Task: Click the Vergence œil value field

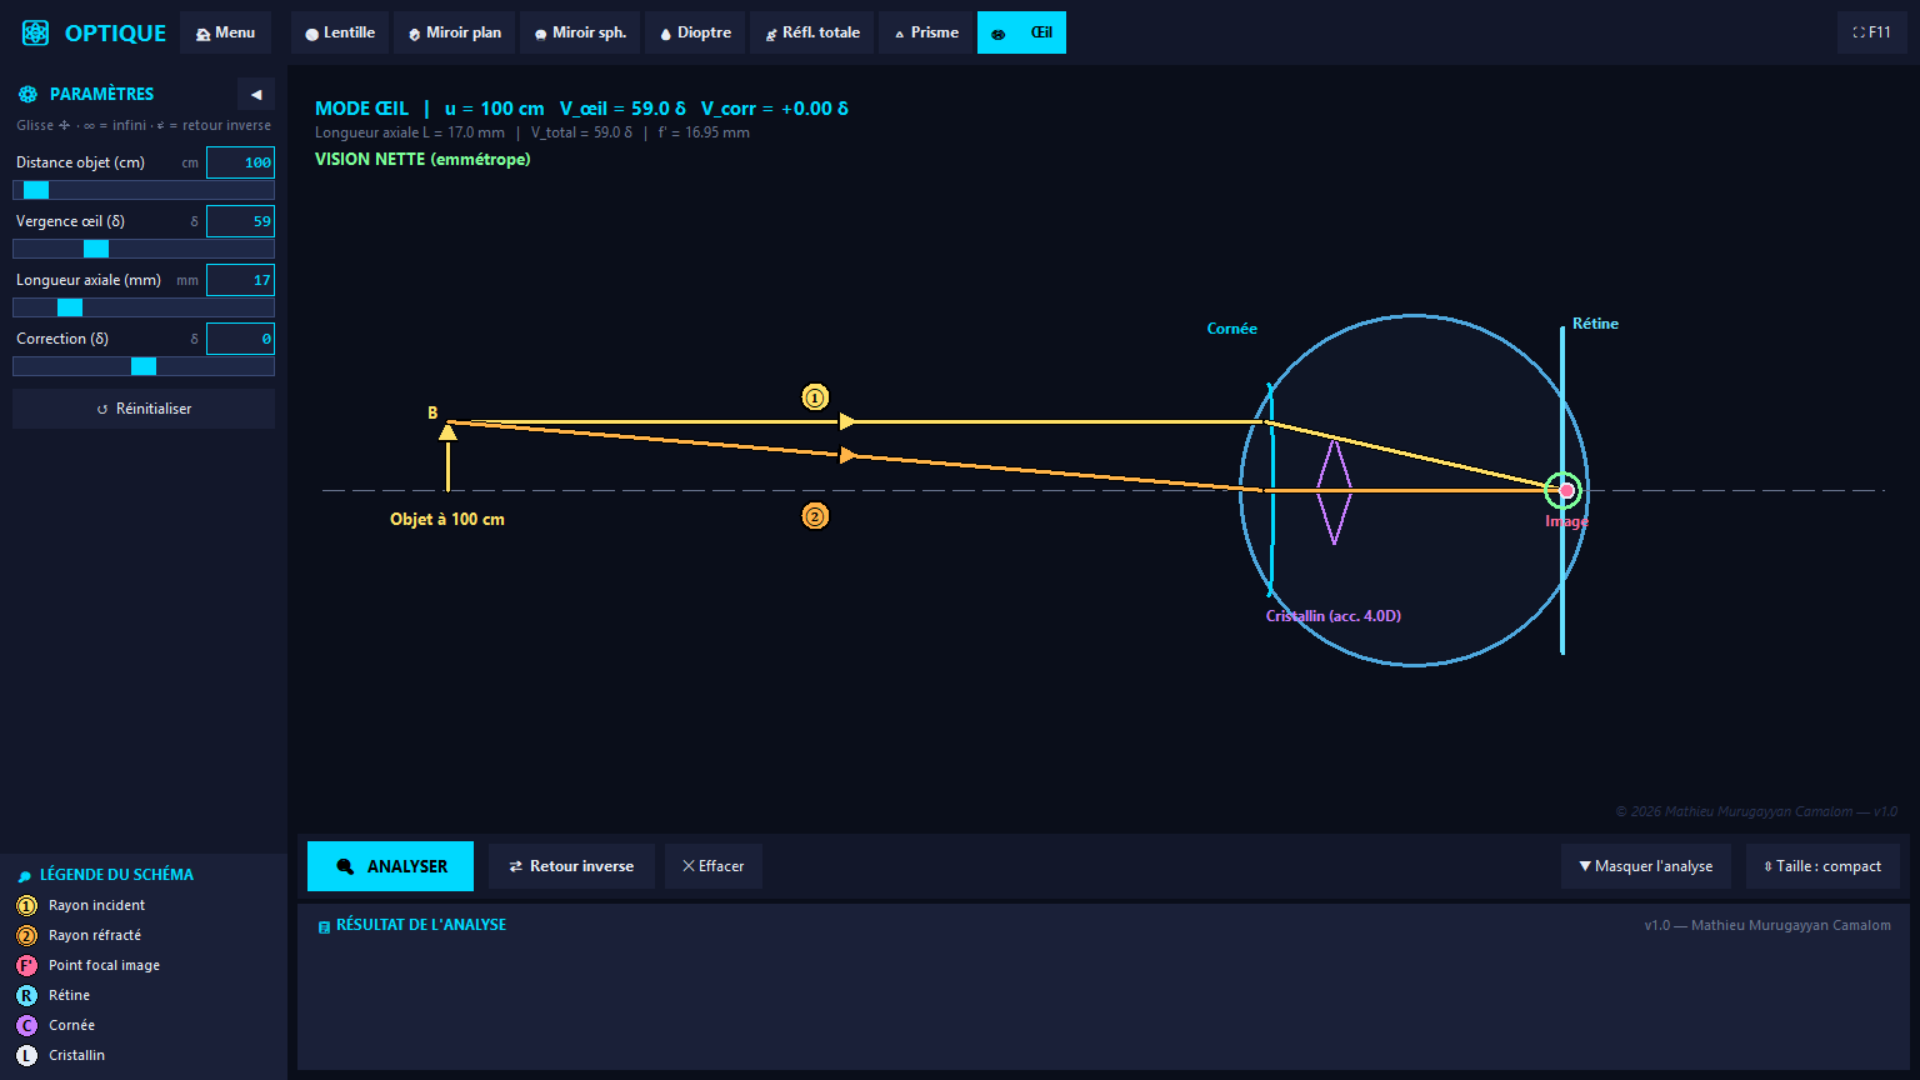Action: tap(240, 221)
